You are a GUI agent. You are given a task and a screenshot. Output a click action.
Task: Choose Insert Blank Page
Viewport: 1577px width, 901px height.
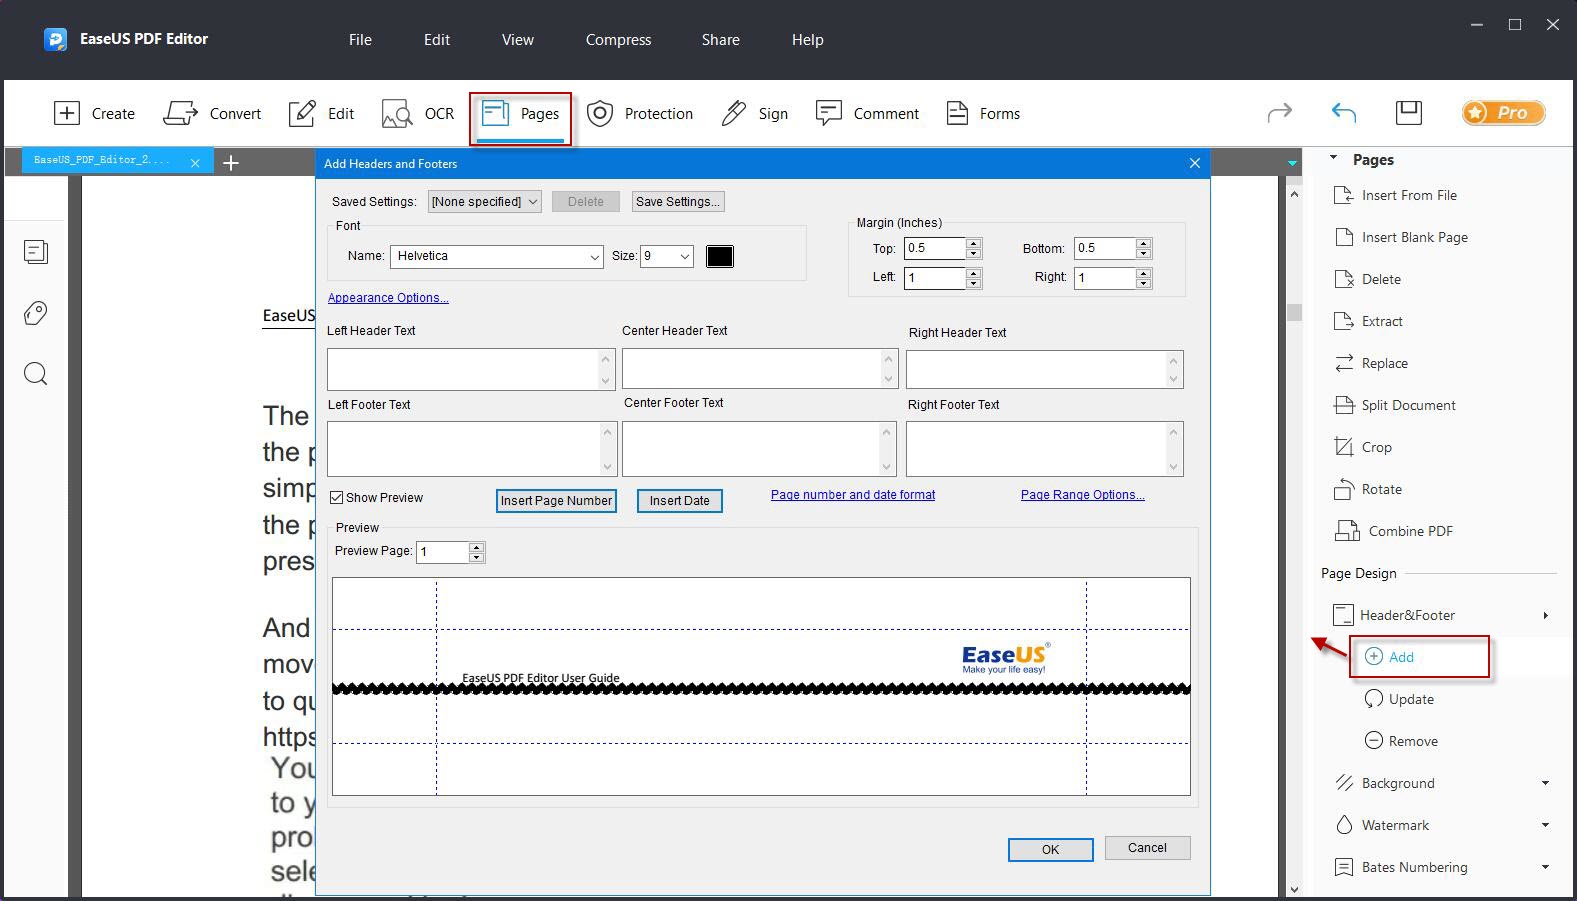(x=1401, y=237)
